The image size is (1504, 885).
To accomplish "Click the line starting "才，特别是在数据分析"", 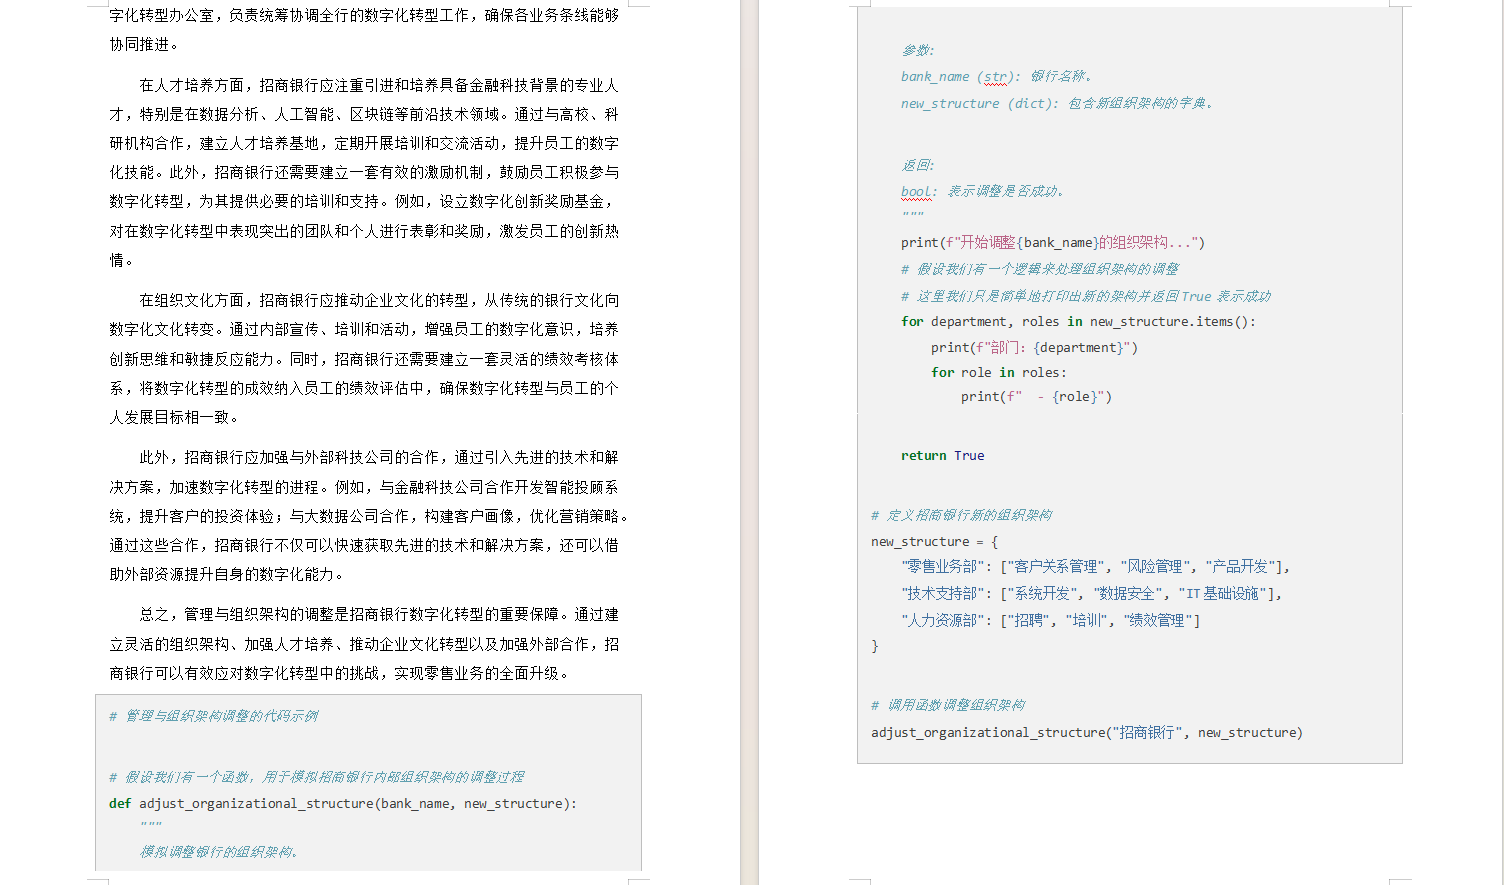I will [364, 114].
